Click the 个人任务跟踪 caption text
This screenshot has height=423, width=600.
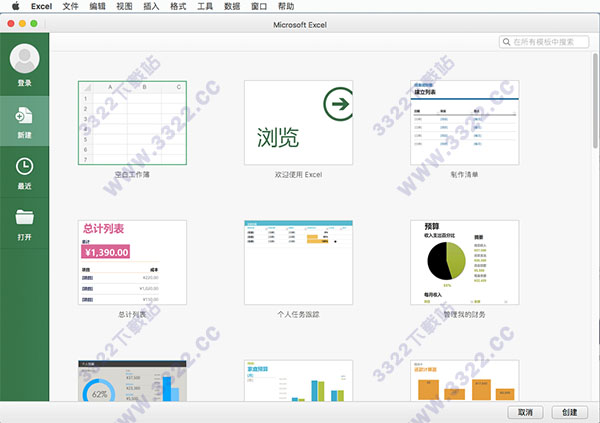point(298,314)
